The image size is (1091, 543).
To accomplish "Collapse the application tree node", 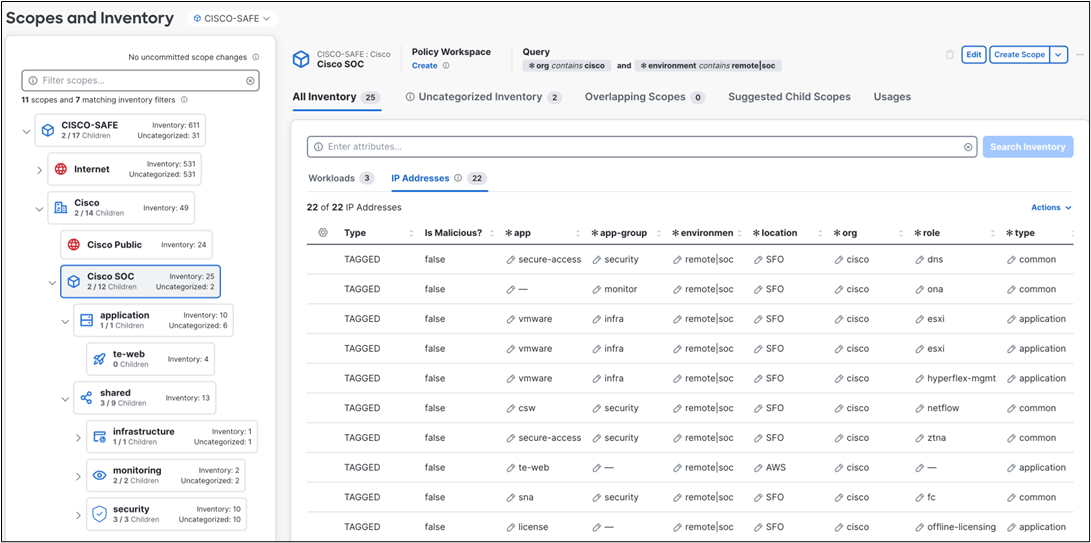I will click(x=65, y=322).
